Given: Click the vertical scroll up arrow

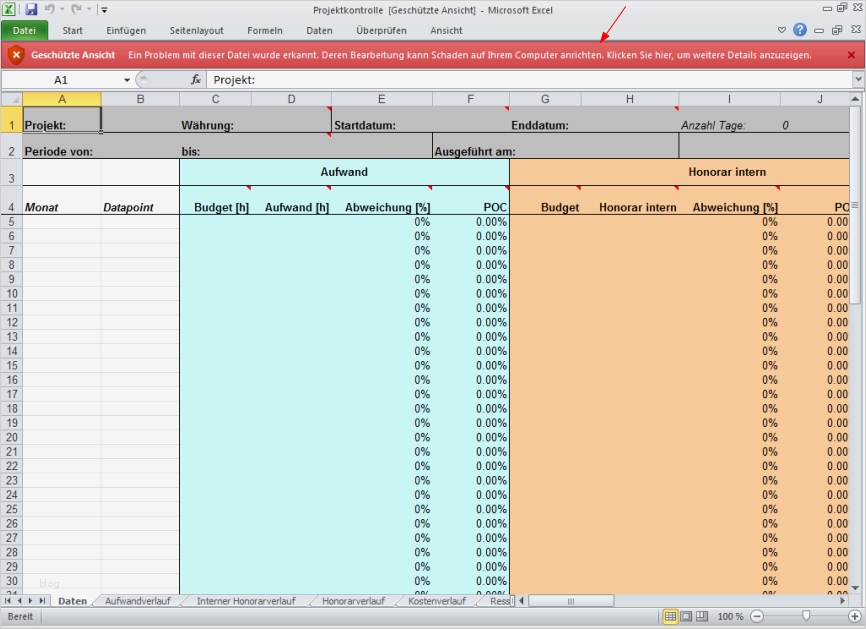Looking at the screenshot, I should pyautogui.click(x=855, y=99).
